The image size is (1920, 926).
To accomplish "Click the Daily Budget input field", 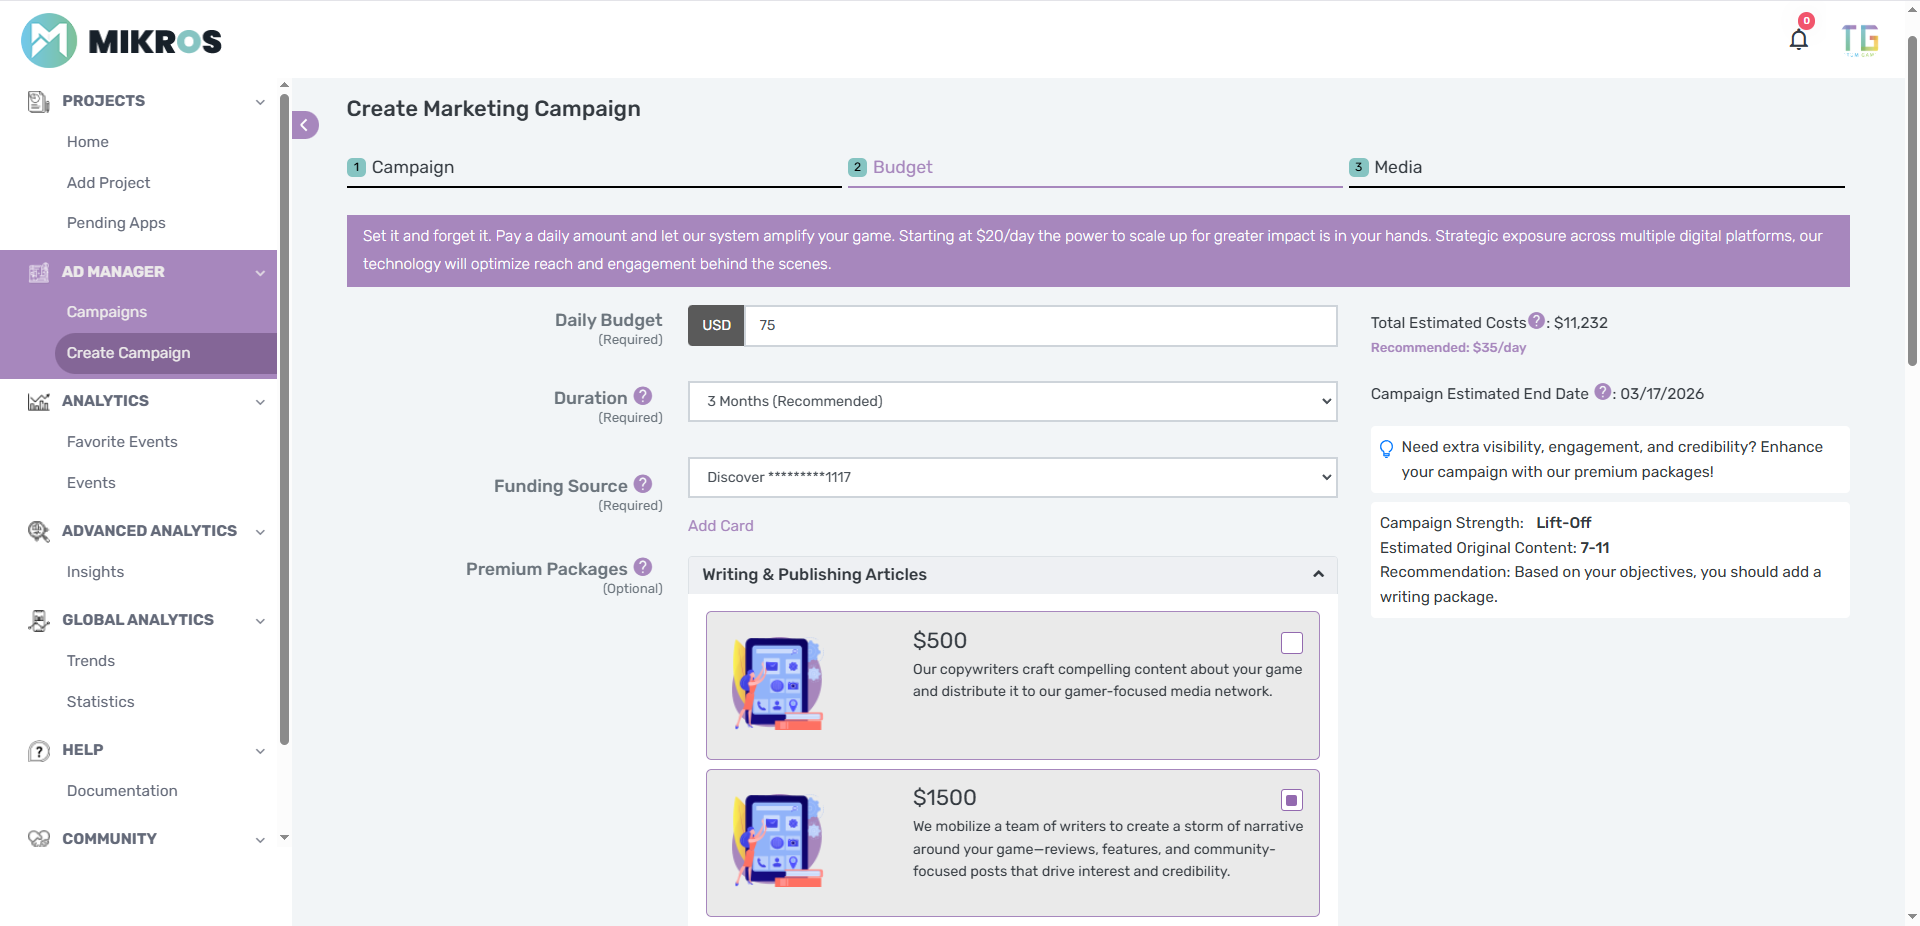I will pos(1040,325).
